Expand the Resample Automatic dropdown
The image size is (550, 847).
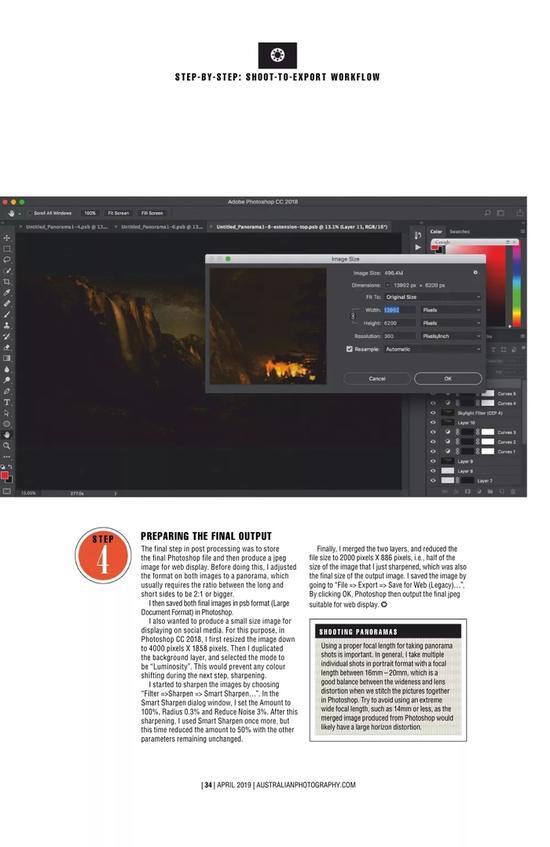(x=432, y=349)
